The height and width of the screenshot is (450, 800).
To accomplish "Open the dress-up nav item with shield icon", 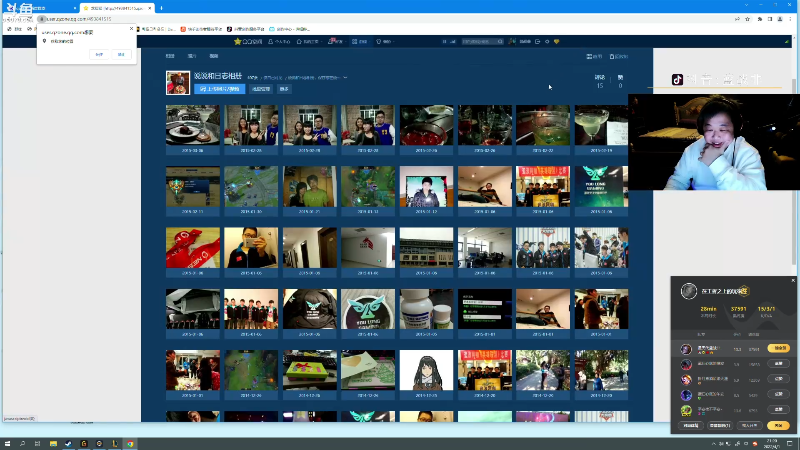I will pos(385,41).
